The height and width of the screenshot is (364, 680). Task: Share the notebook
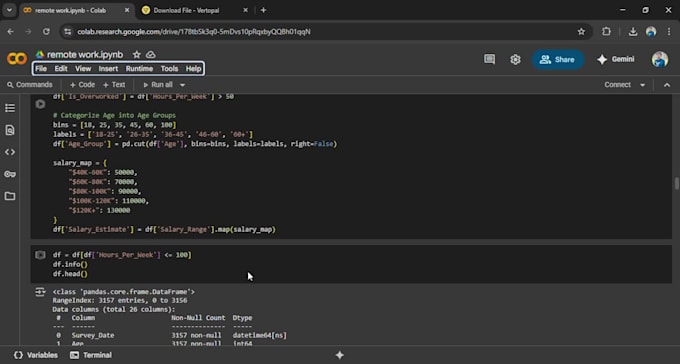(x=557, y=59)
